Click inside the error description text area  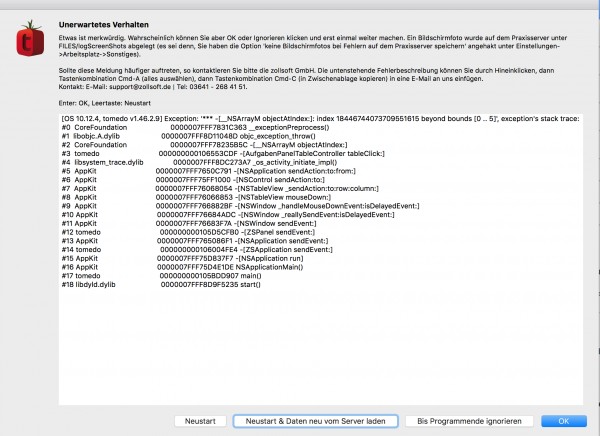coord(321,259)
